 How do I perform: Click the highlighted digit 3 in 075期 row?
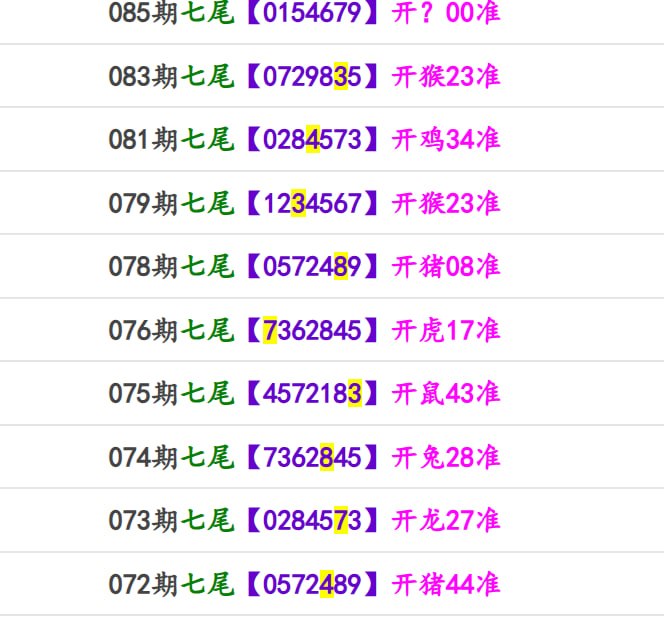(x=355, y=393)
